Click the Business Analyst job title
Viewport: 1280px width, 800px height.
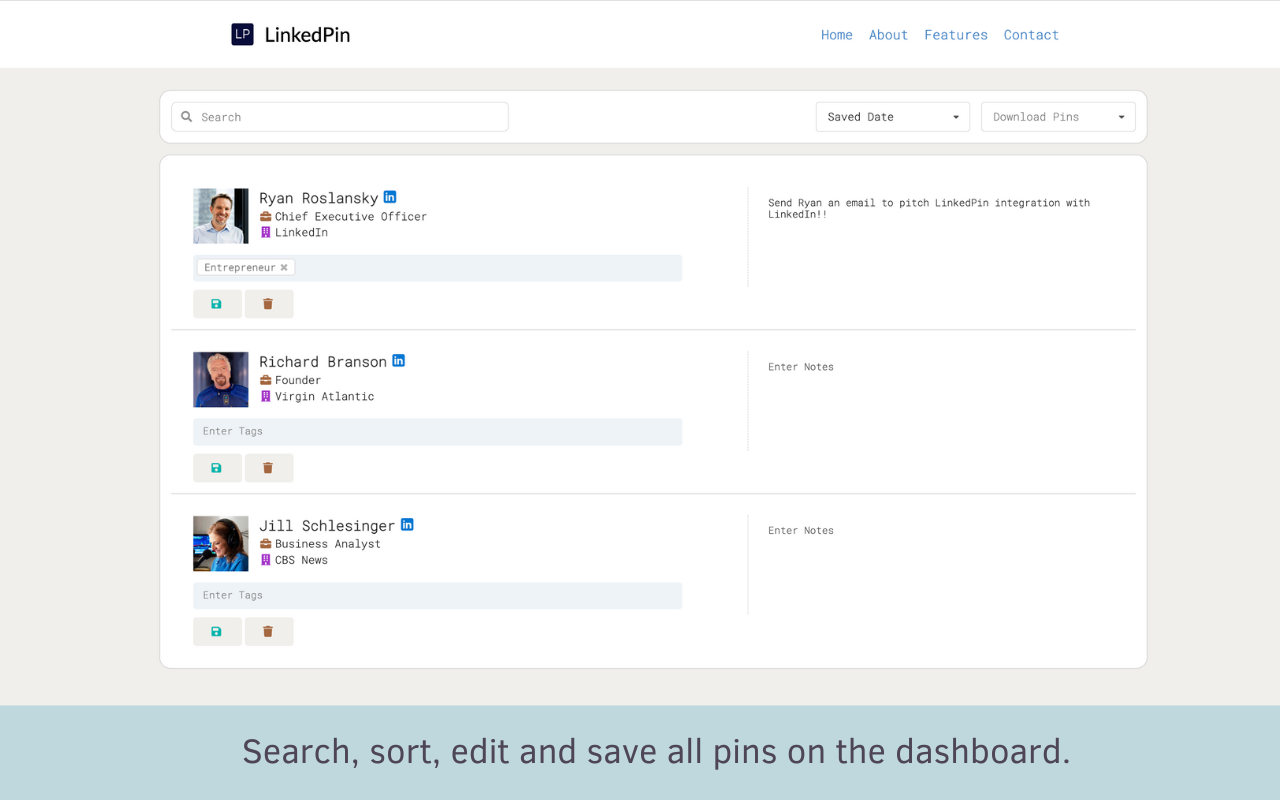point(328,545)
